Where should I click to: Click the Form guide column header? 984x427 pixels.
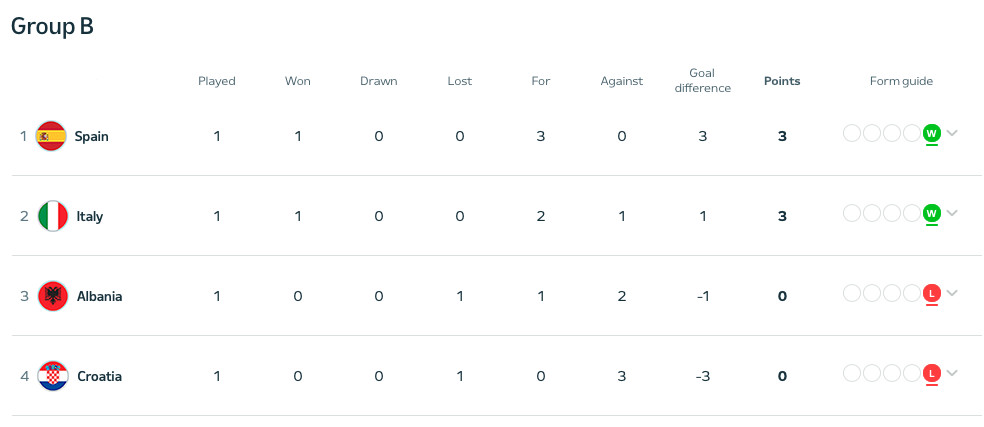[x=900, y=81]
